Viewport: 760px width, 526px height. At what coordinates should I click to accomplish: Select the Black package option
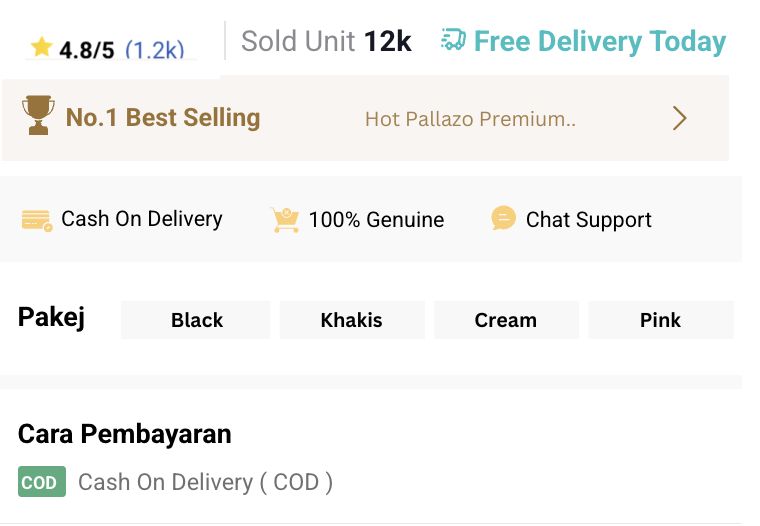click(x=196, y=319)
